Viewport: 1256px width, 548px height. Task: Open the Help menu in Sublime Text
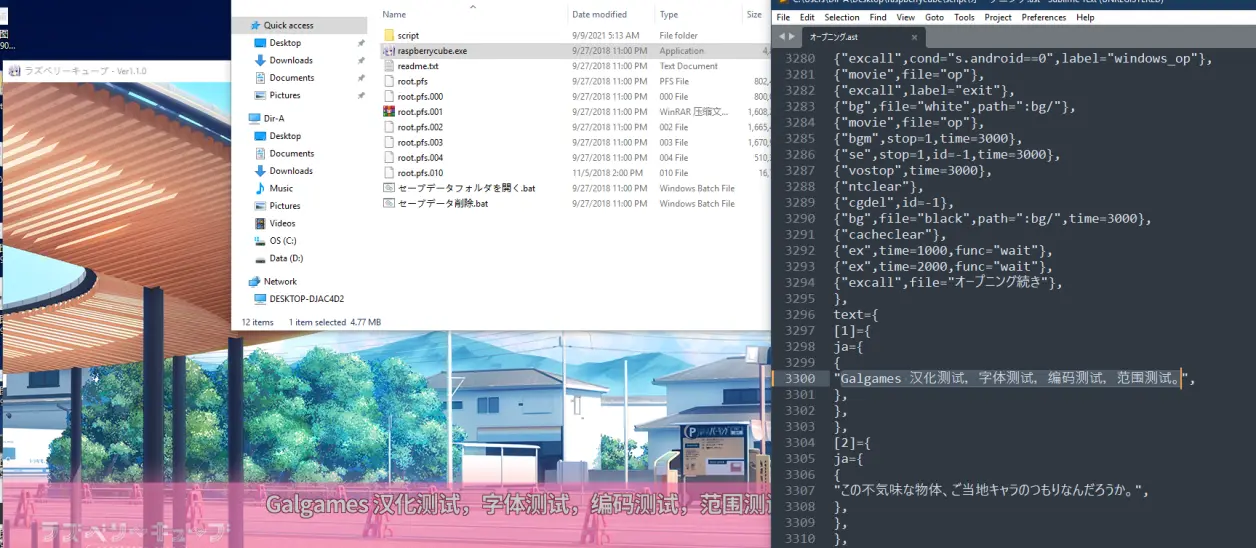click(x=1085, y=17)
